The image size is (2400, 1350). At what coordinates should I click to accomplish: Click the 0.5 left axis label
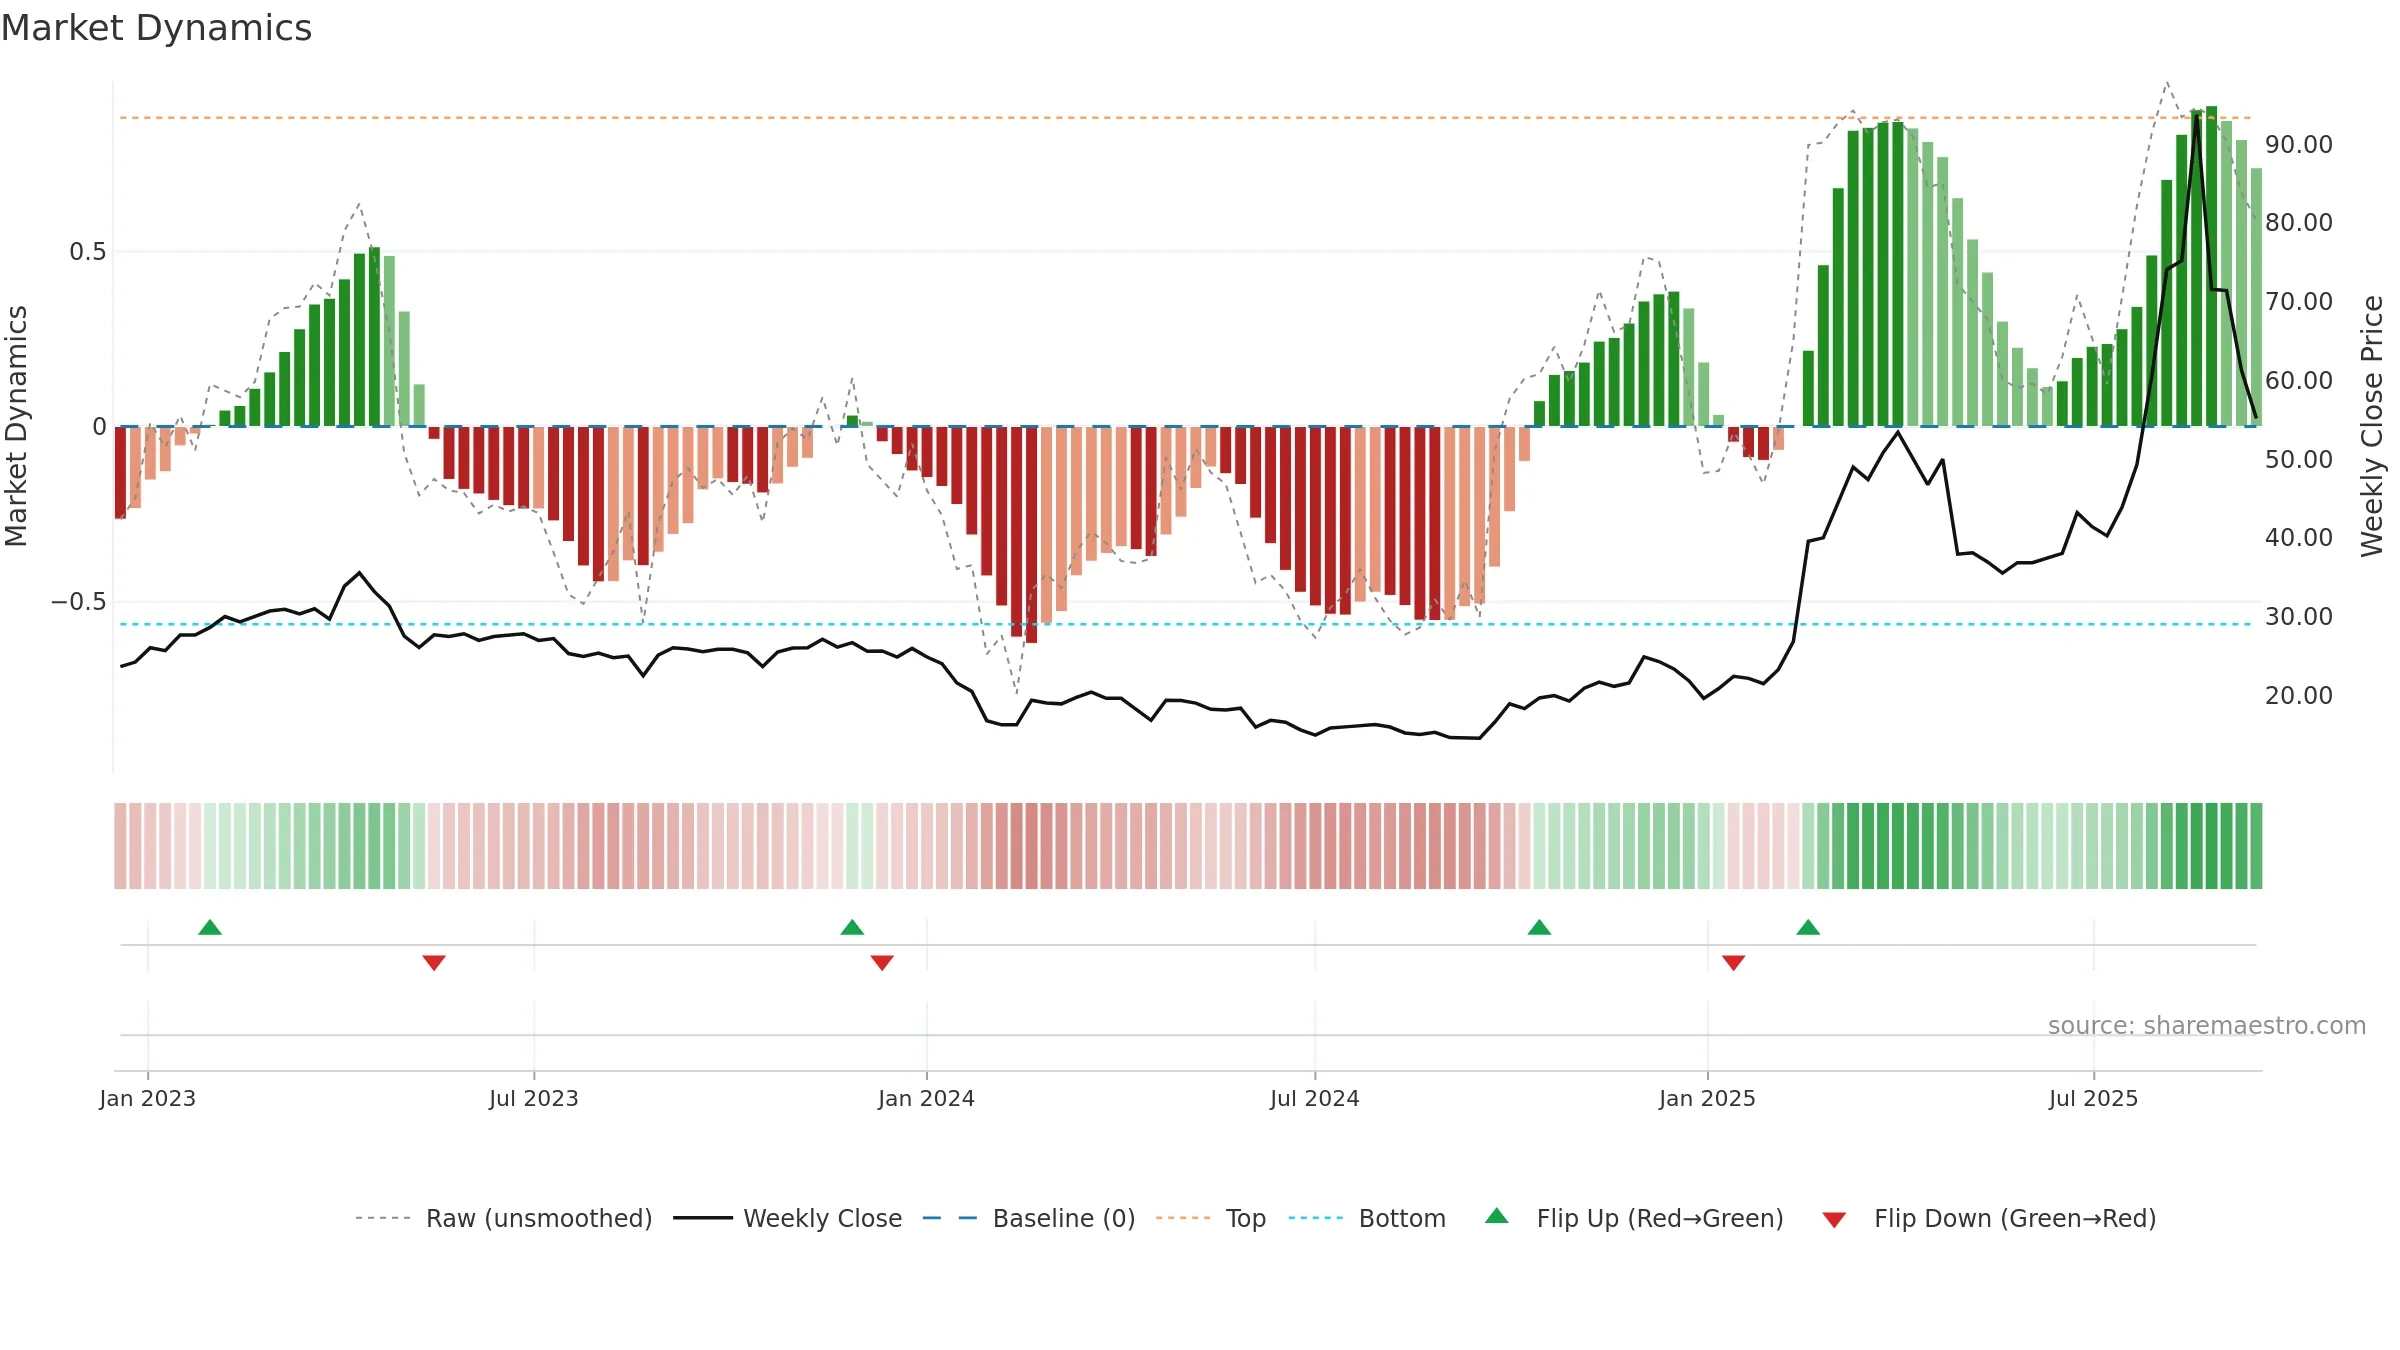click(x=88, y=251)
